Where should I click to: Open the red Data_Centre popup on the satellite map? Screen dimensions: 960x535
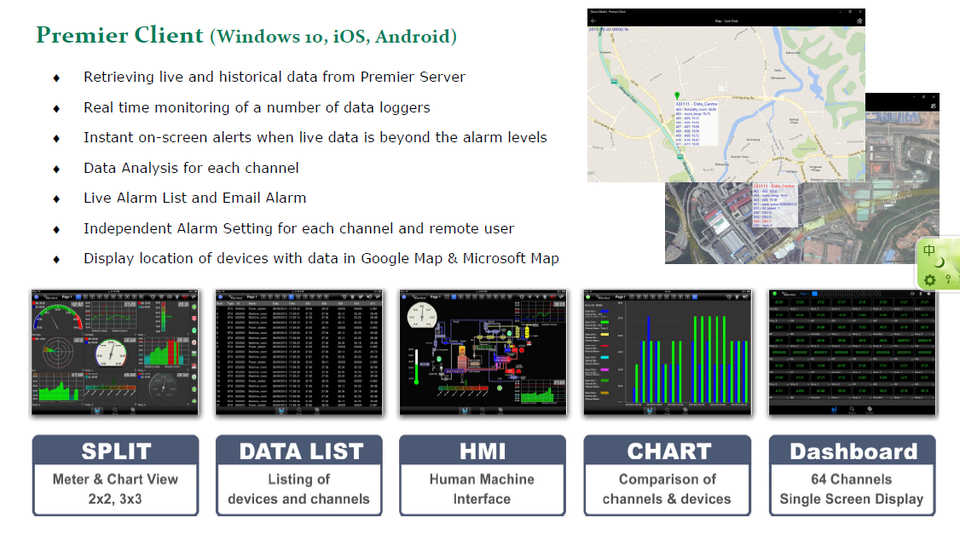(x=775, y=205)
